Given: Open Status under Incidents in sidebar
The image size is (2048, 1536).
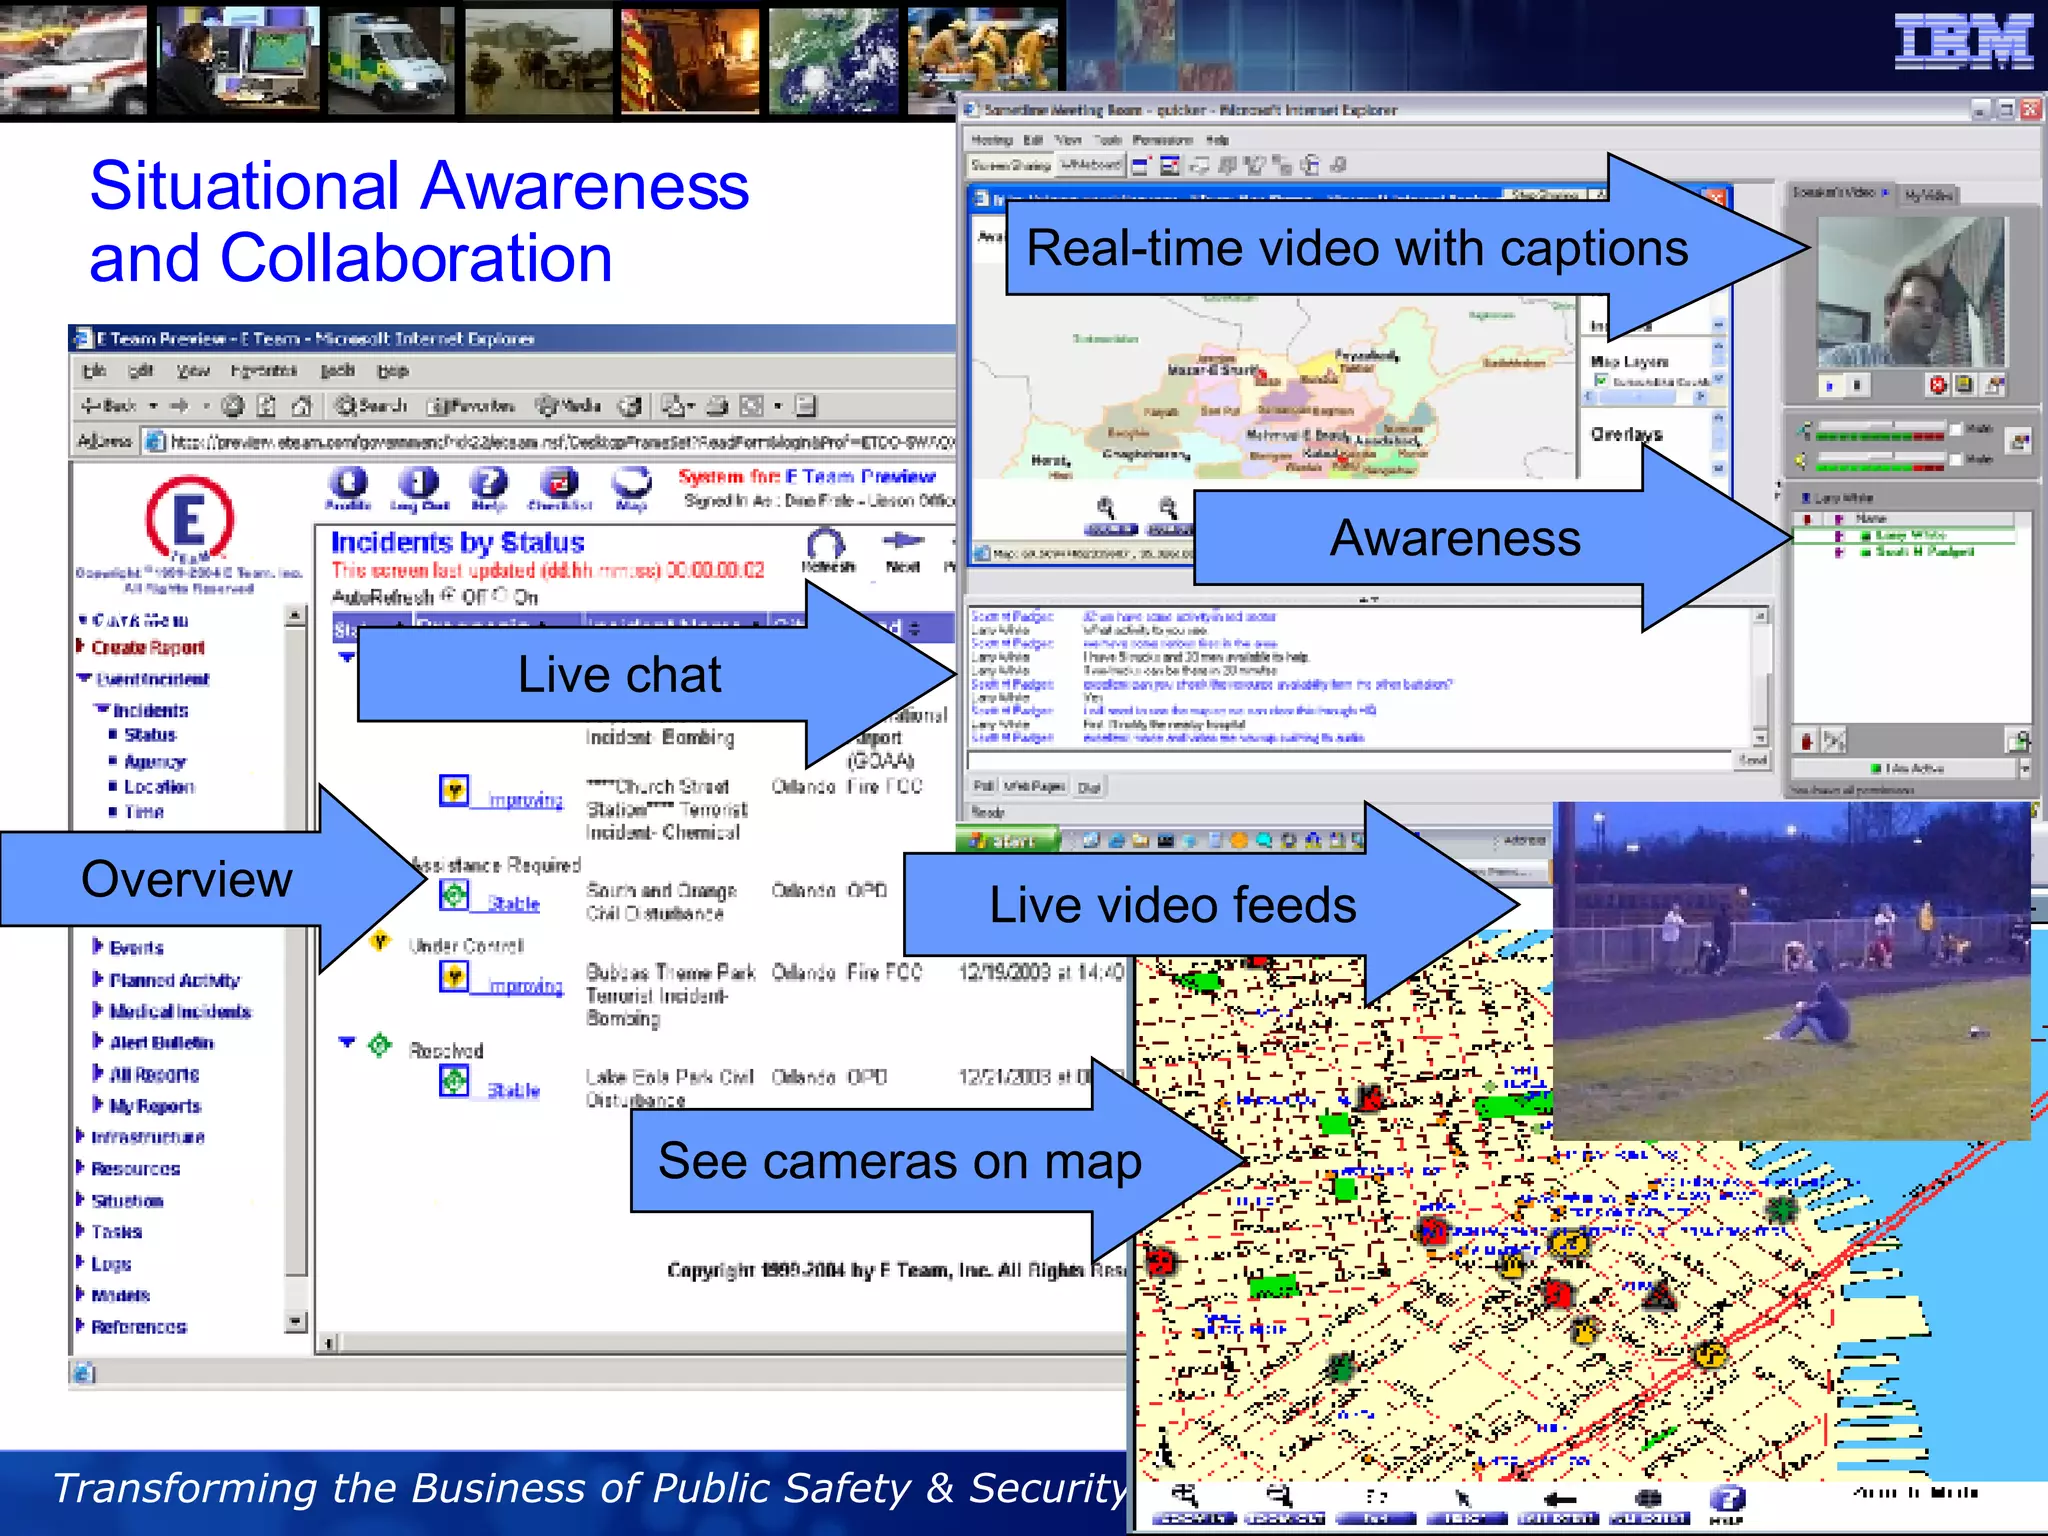Looking at the screenshot, I should [x=150, y=735].
